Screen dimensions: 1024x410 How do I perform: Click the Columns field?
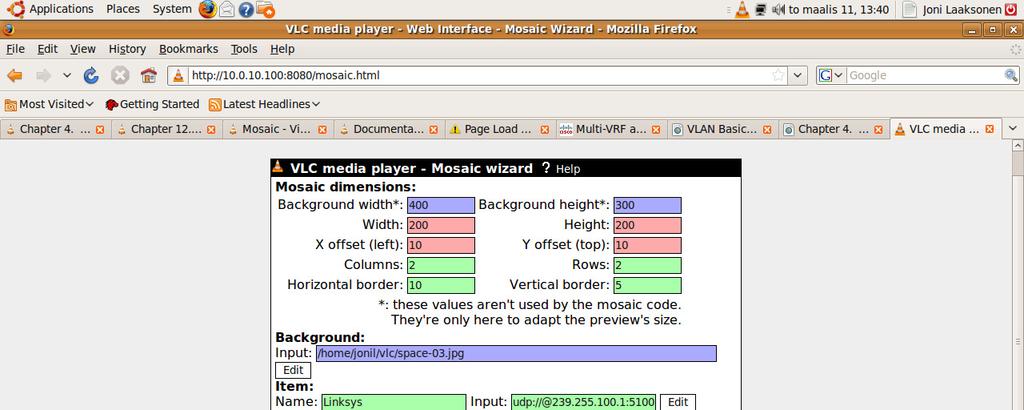click(x=441, y=266)
